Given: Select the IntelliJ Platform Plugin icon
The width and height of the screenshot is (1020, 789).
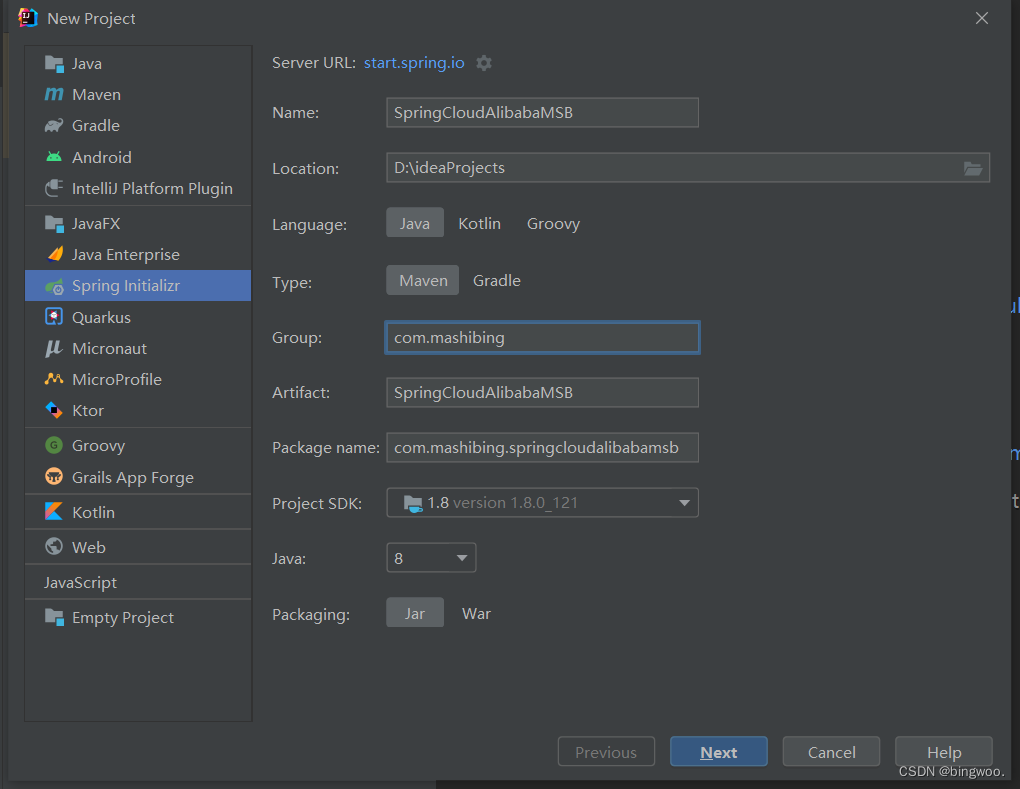Looking at the screenshot, I should 54,189.
